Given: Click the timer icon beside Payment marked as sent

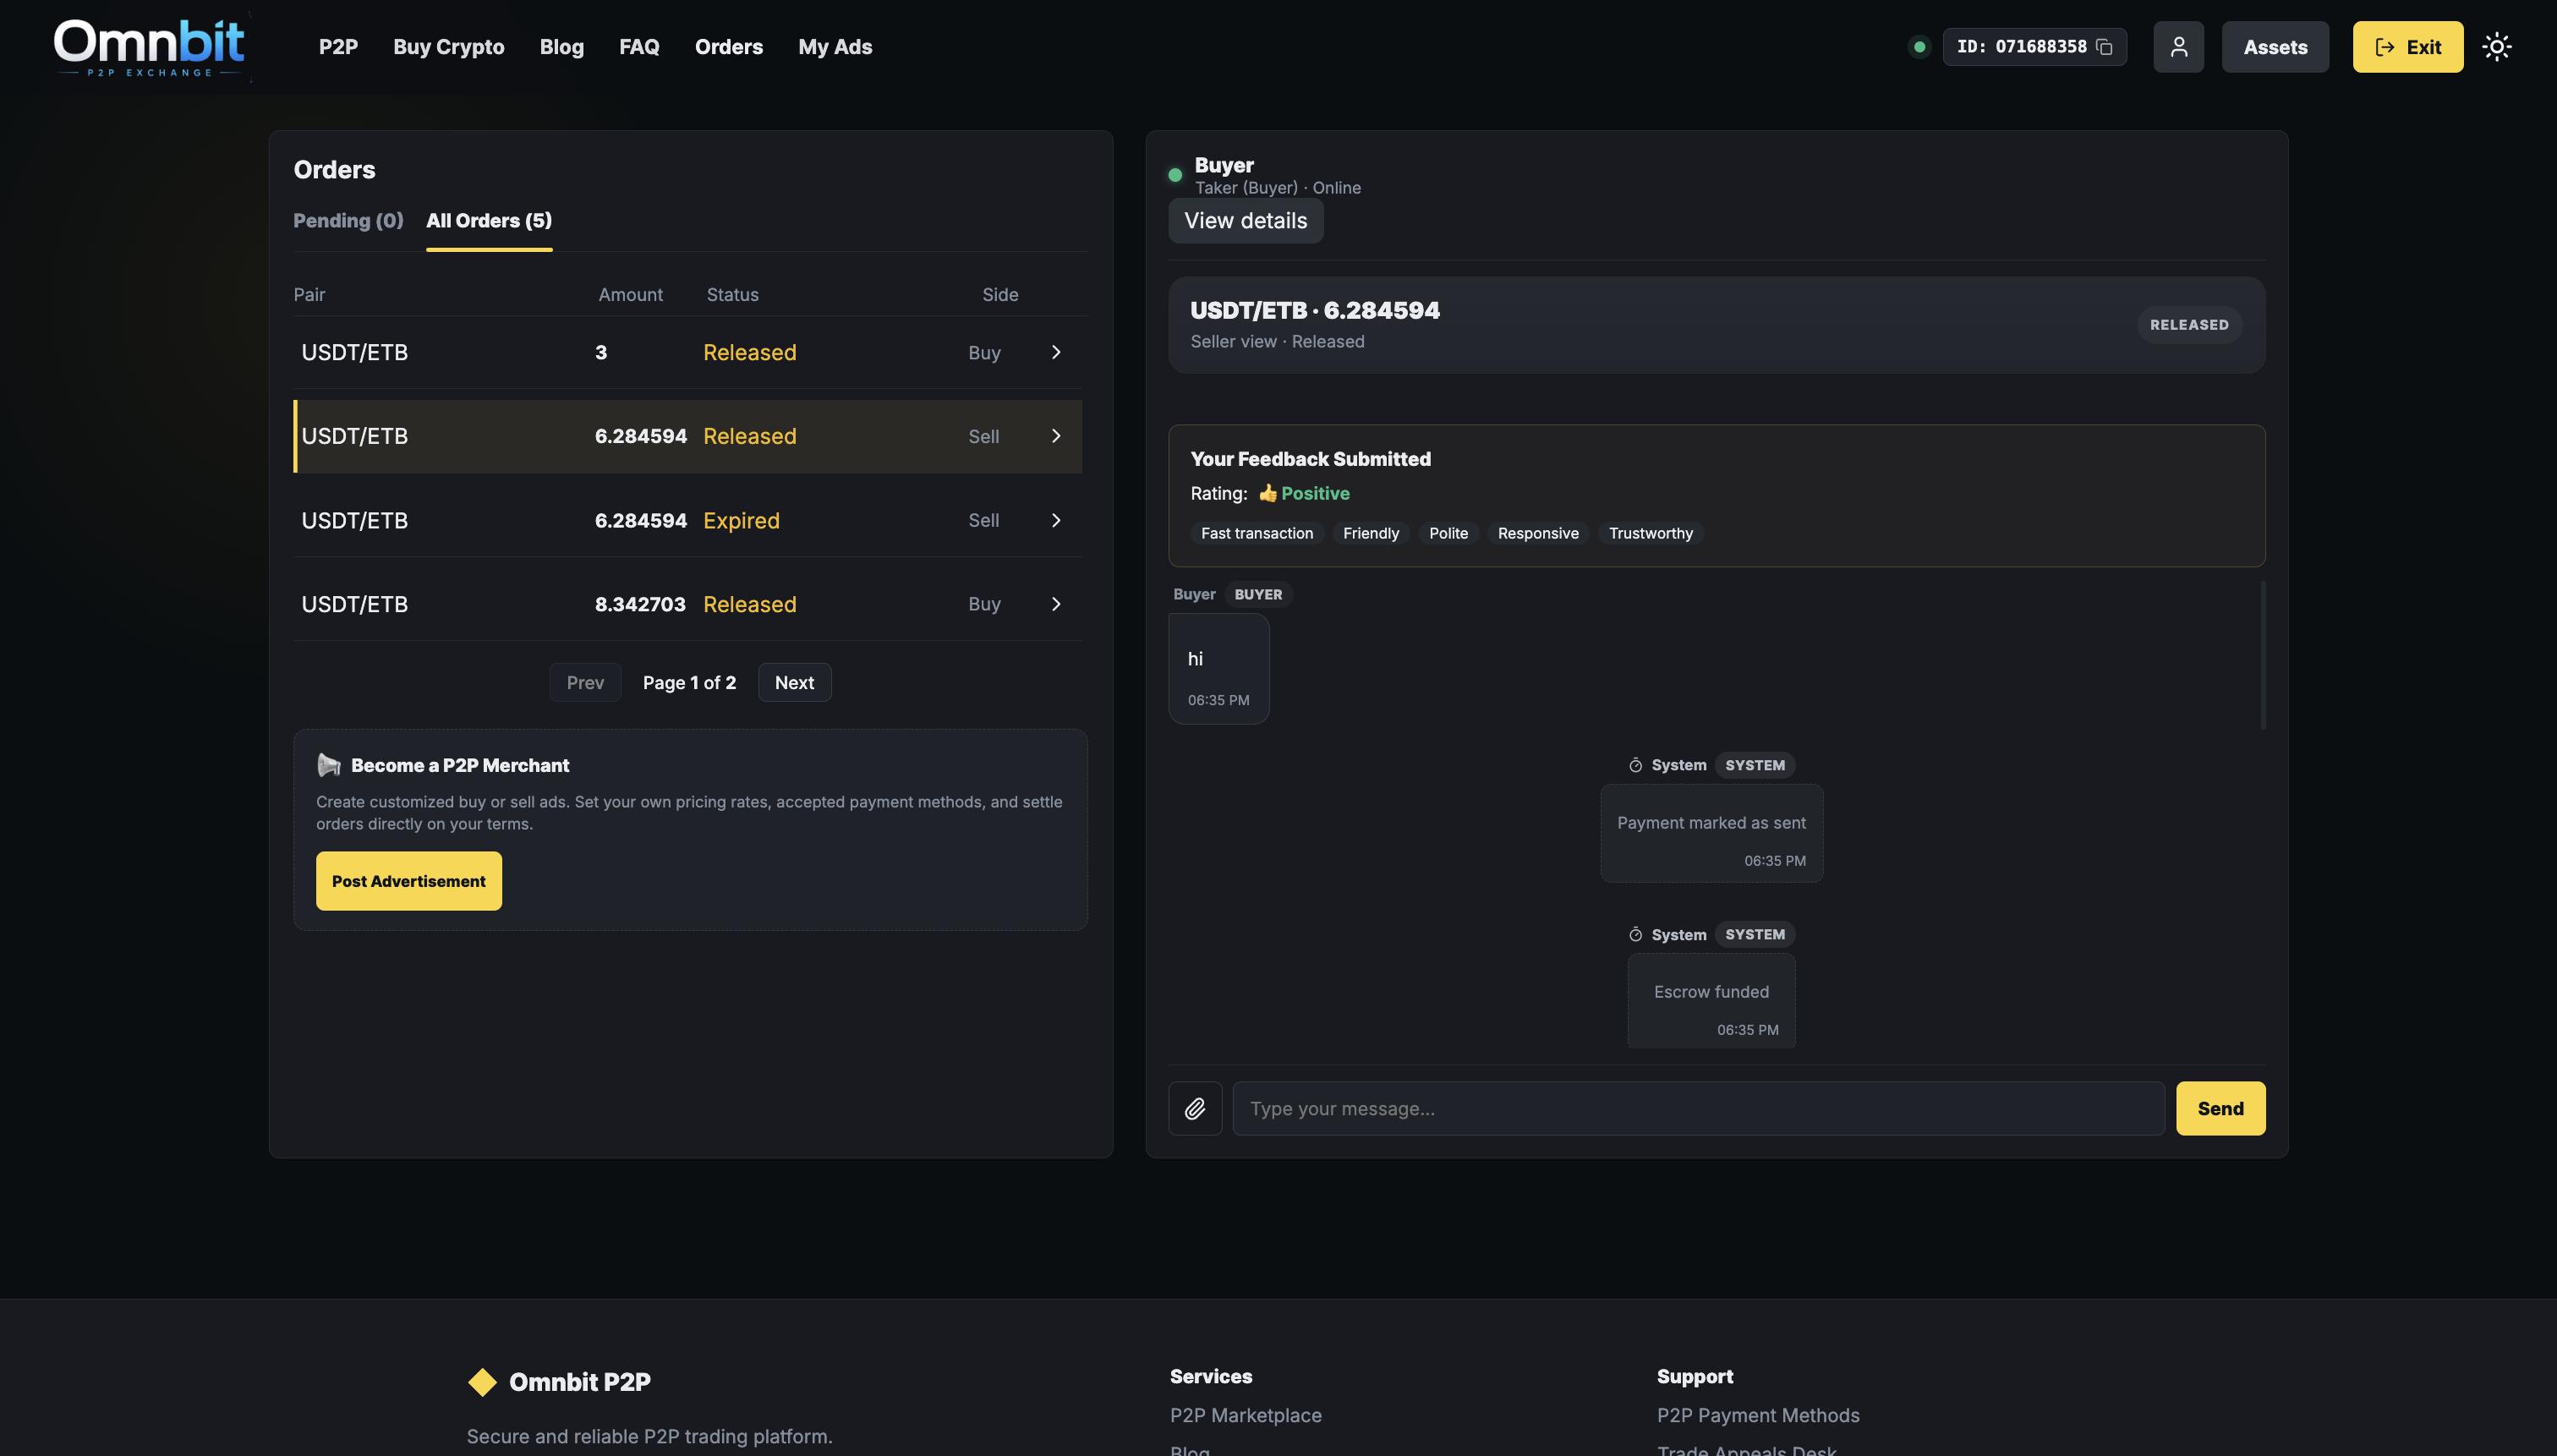Looking at the screenshot, I should [x=1635, y=765].
